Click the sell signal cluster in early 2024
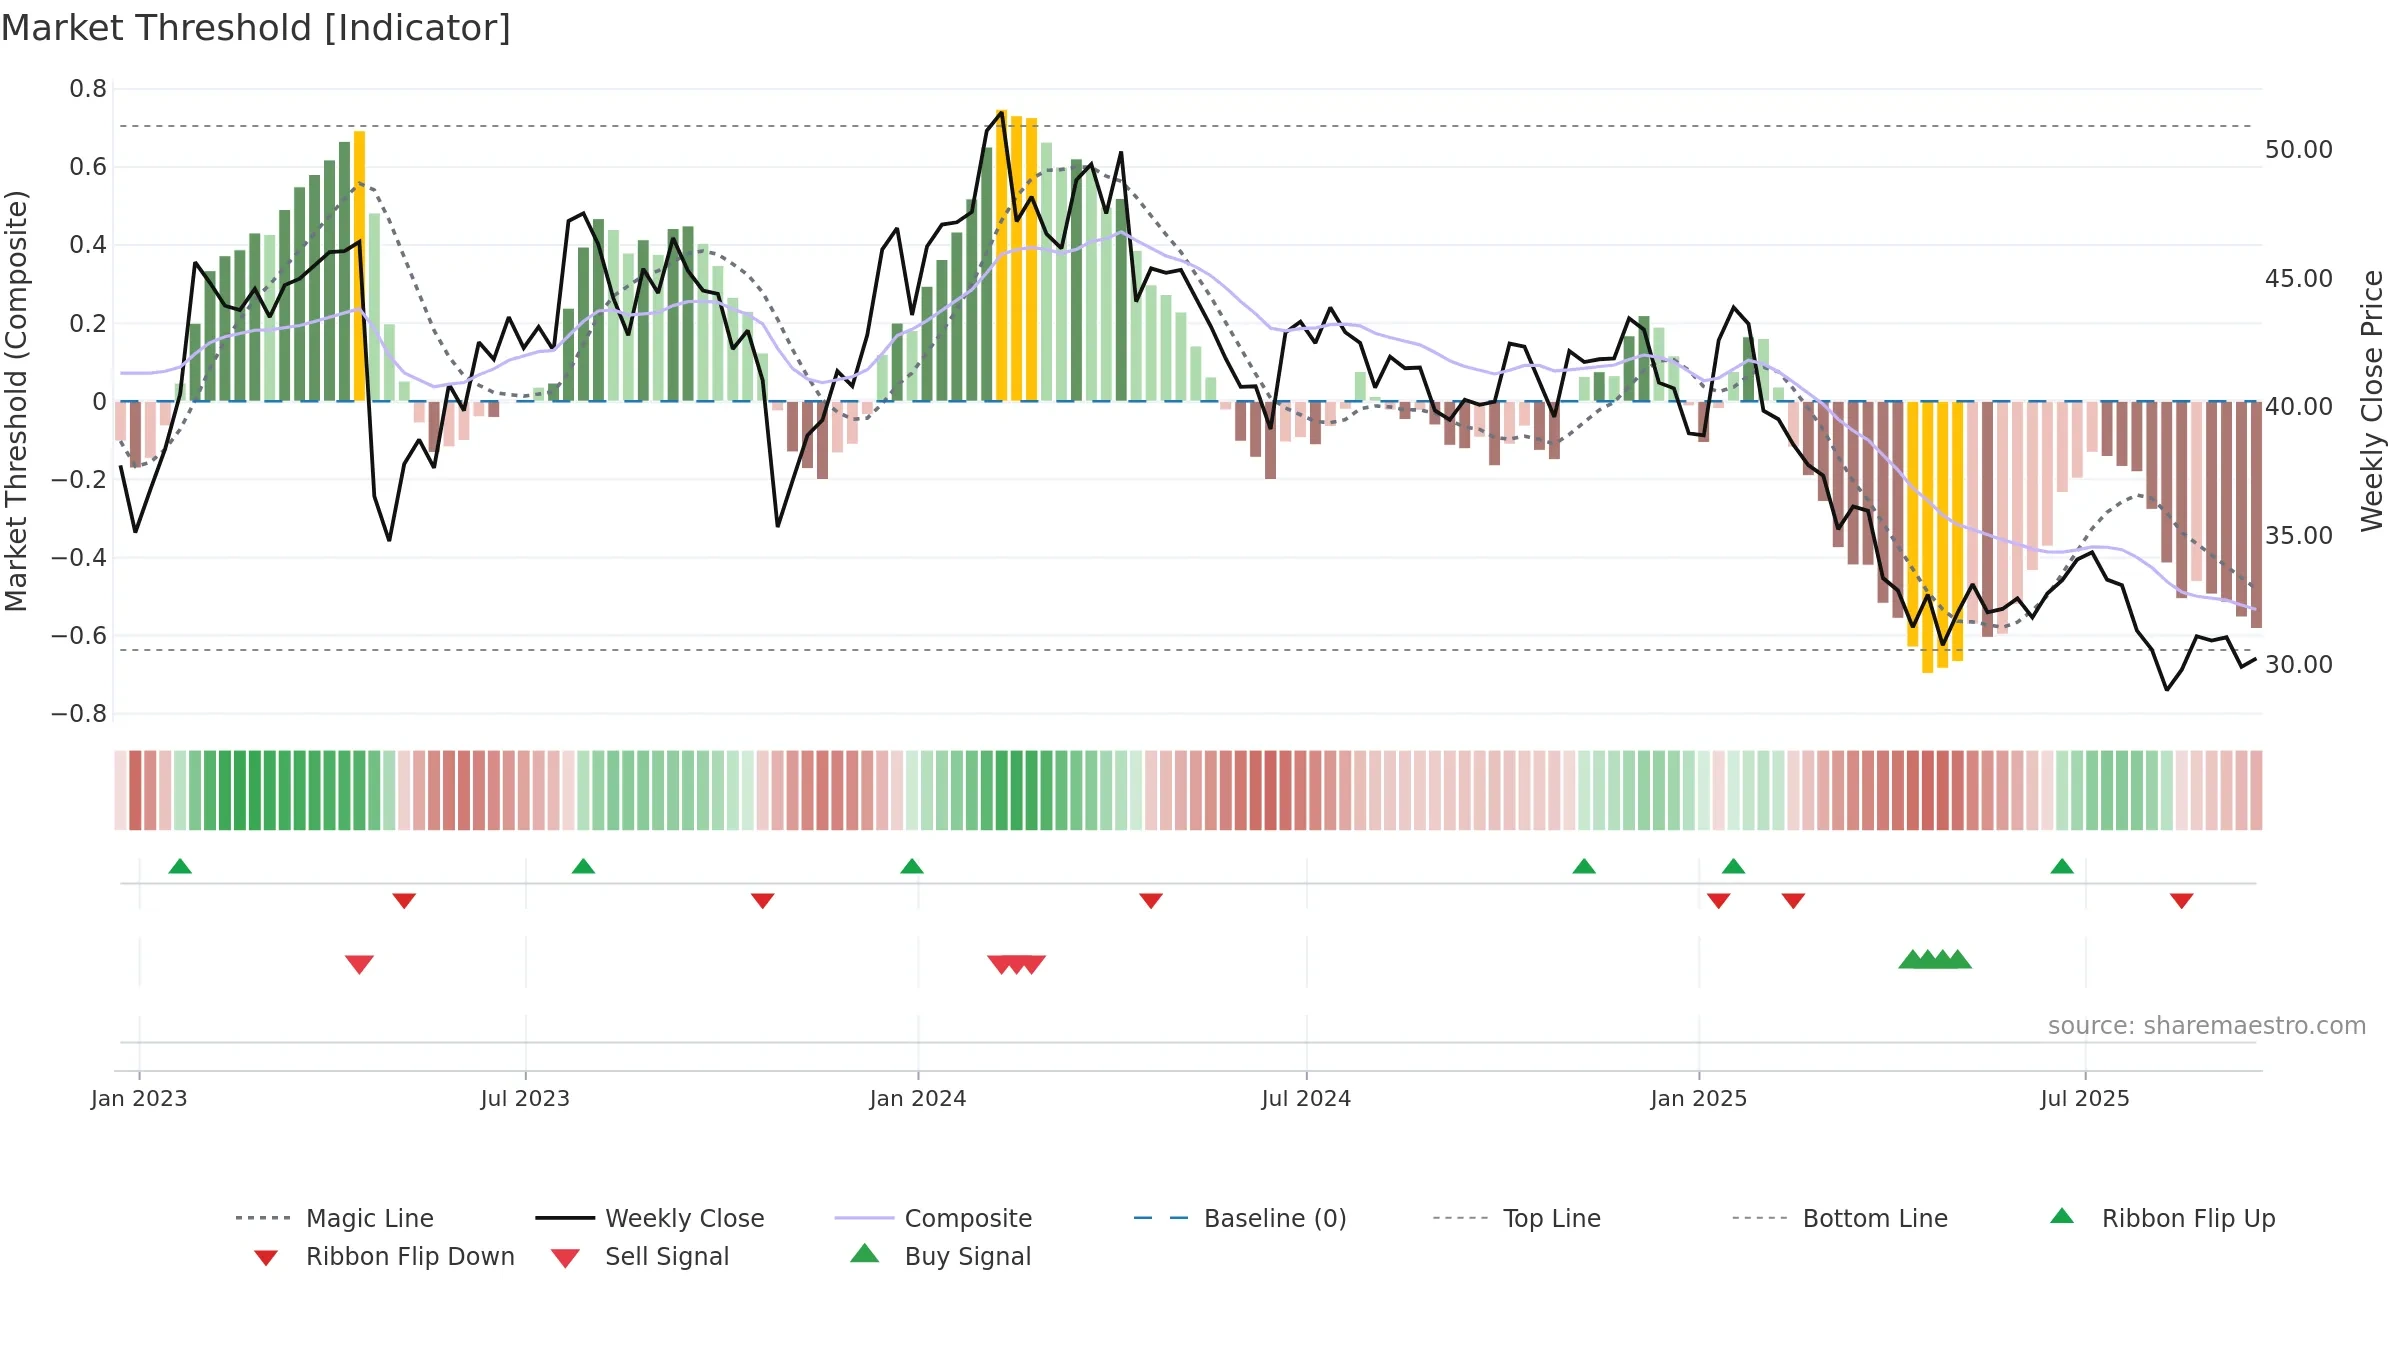This screenshot has width=2400, height=1350. 1016,964
